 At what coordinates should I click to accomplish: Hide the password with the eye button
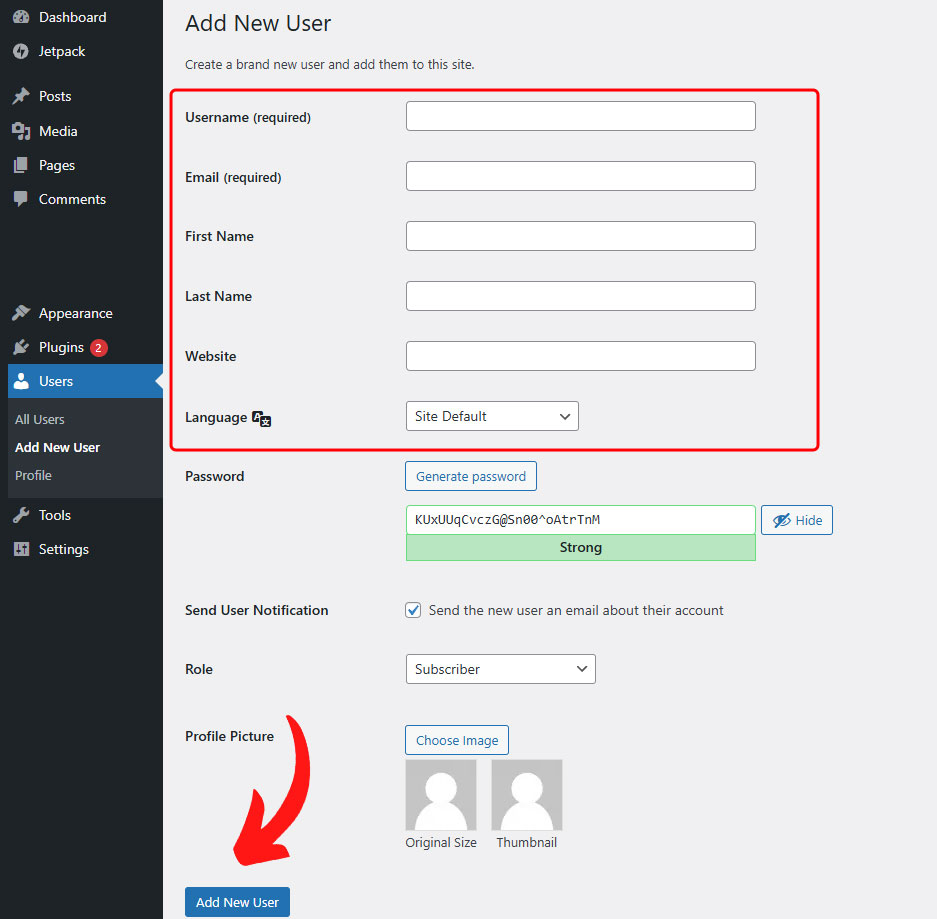(796, 520)
